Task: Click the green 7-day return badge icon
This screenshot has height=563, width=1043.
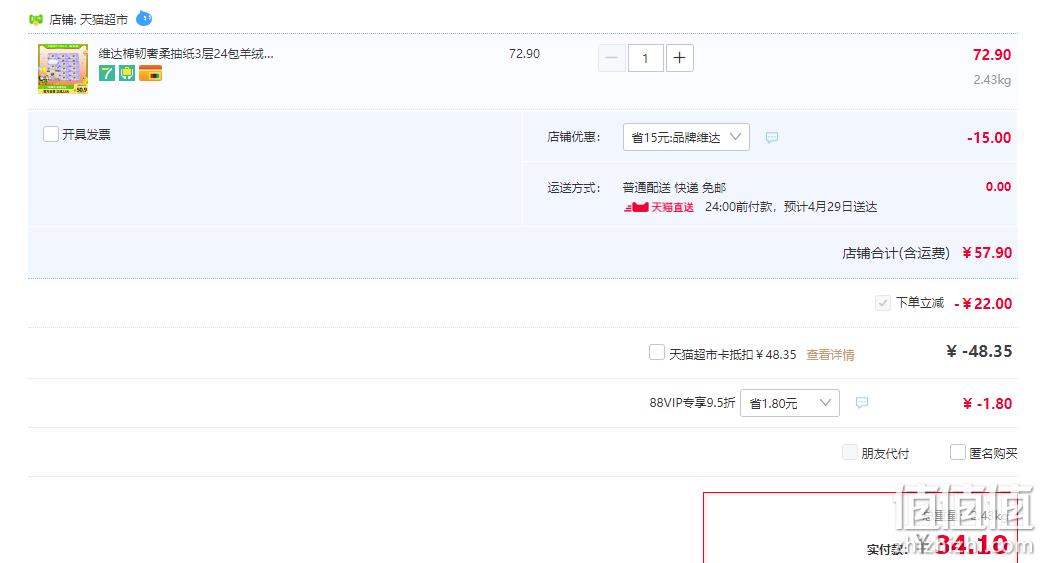Action: 107,73
